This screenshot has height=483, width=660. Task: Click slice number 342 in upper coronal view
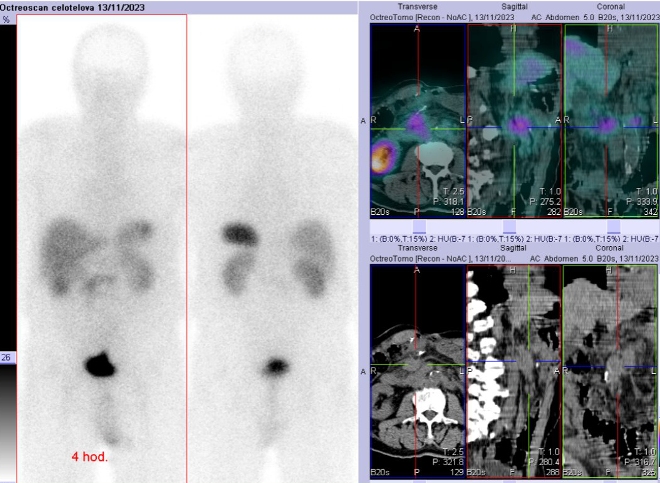click(x=650, y=212)
